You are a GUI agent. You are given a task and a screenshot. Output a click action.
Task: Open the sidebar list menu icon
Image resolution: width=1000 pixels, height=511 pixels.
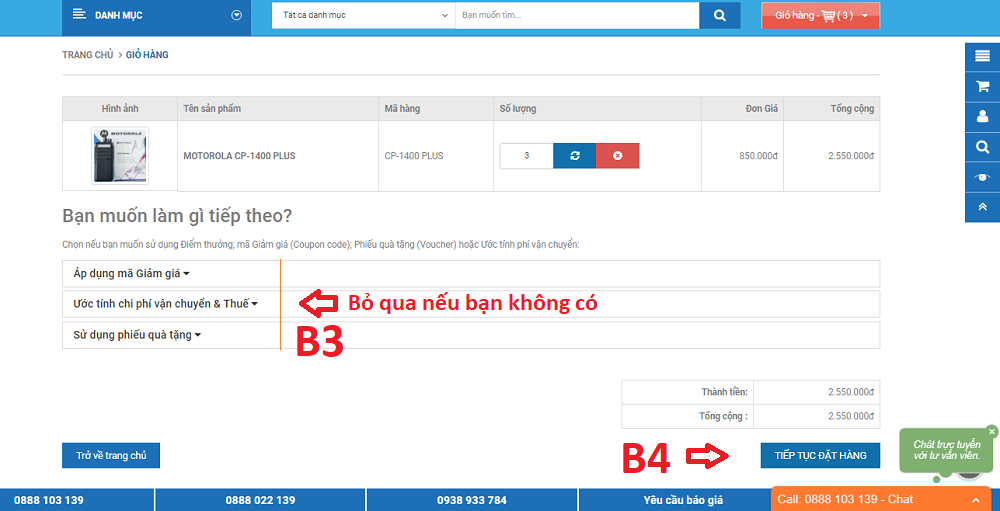(982, 56)
